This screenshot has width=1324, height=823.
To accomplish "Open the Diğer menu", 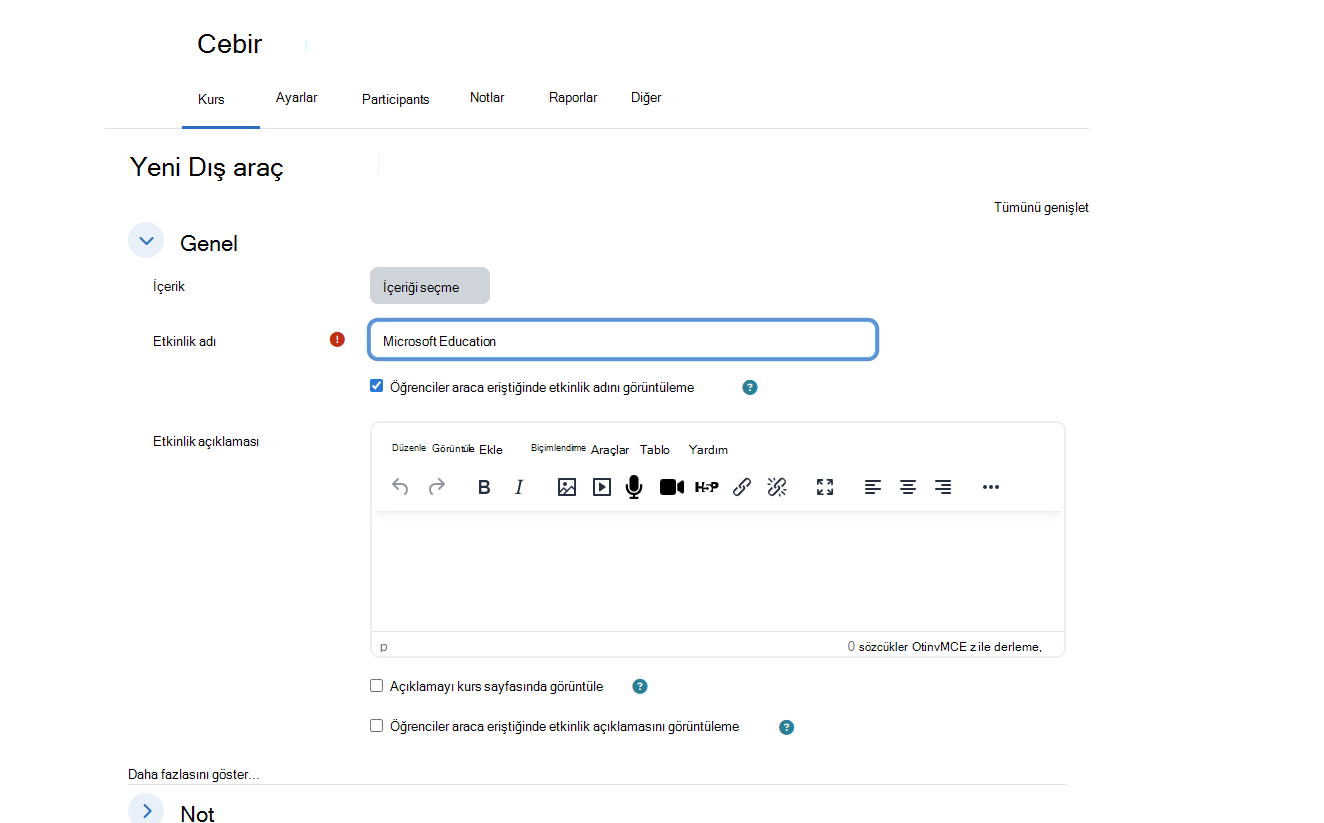I will pos(646,98).
